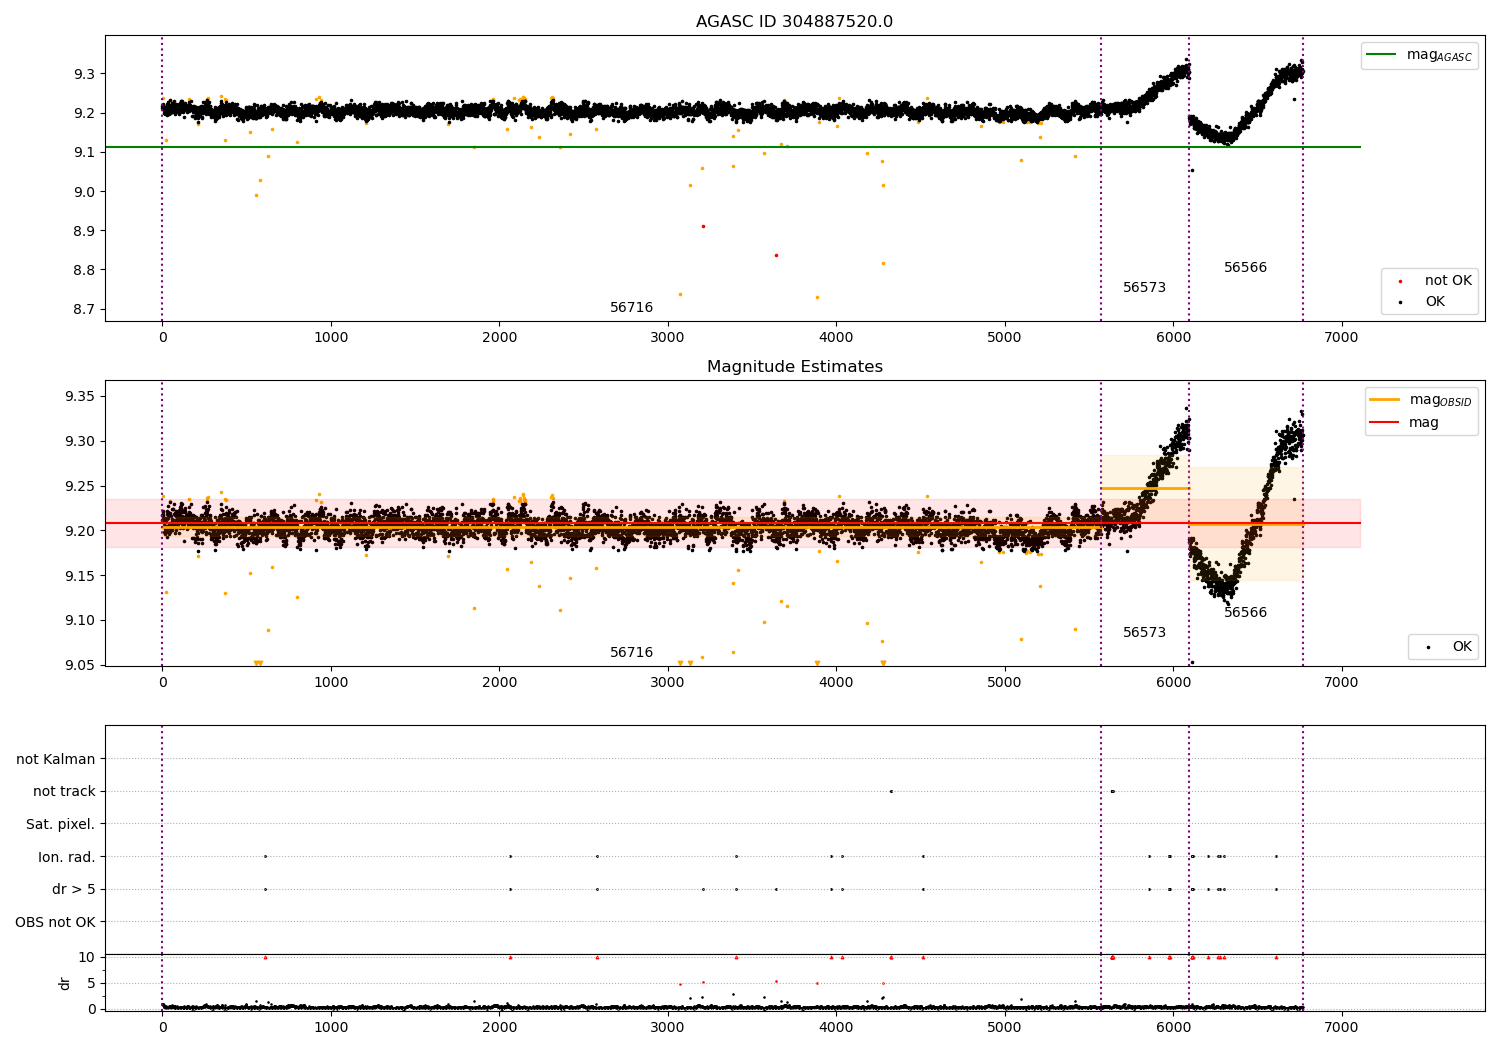The image size is (1500, 1050).
Task: Click the 9.05 y-tick in middle plot
Action: [x=80, y=665]
